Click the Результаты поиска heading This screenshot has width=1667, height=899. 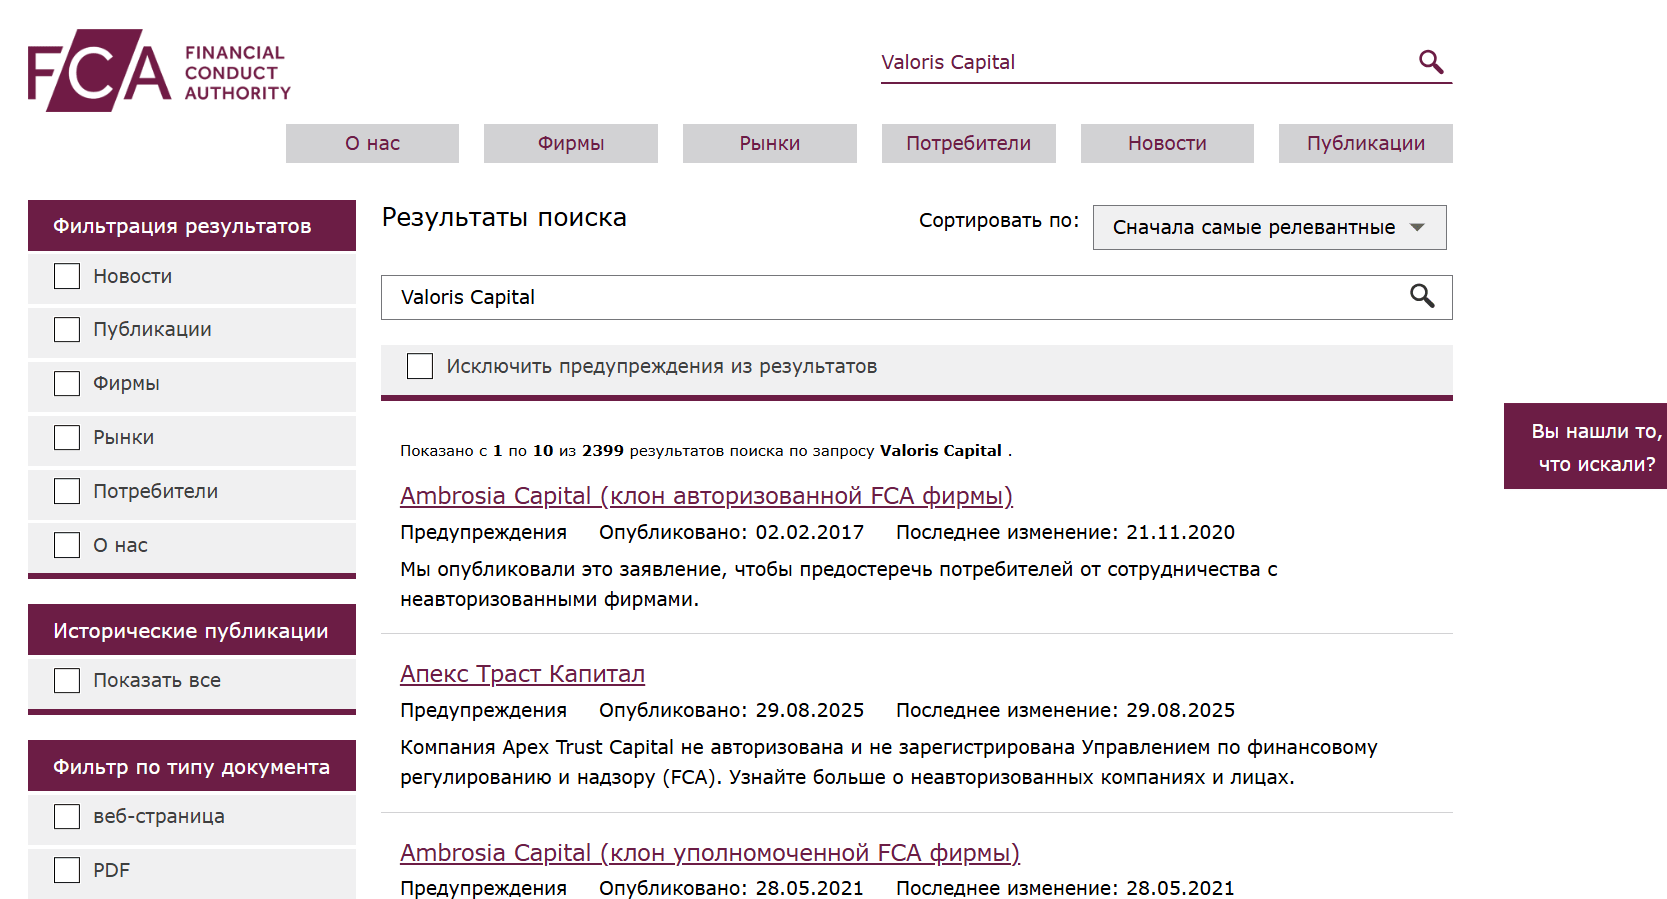(504, 218)
